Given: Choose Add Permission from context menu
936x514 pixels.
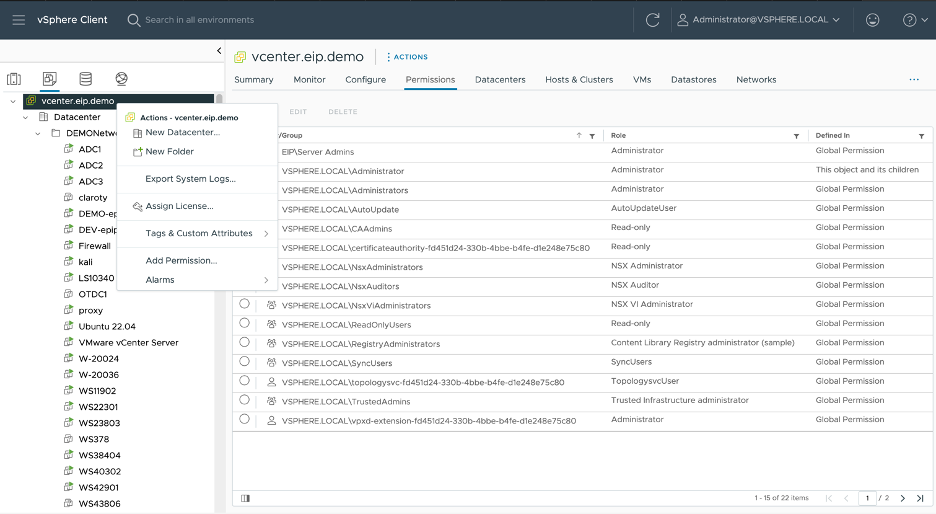Looking at the screenshot, I should pyautogui.click(x=181, y=260).
